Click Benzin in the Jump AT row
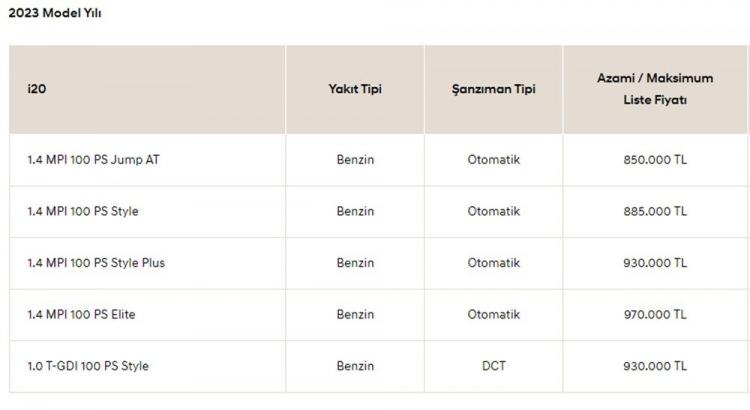Viewport: 750px width, 410px height. [355, 160]
